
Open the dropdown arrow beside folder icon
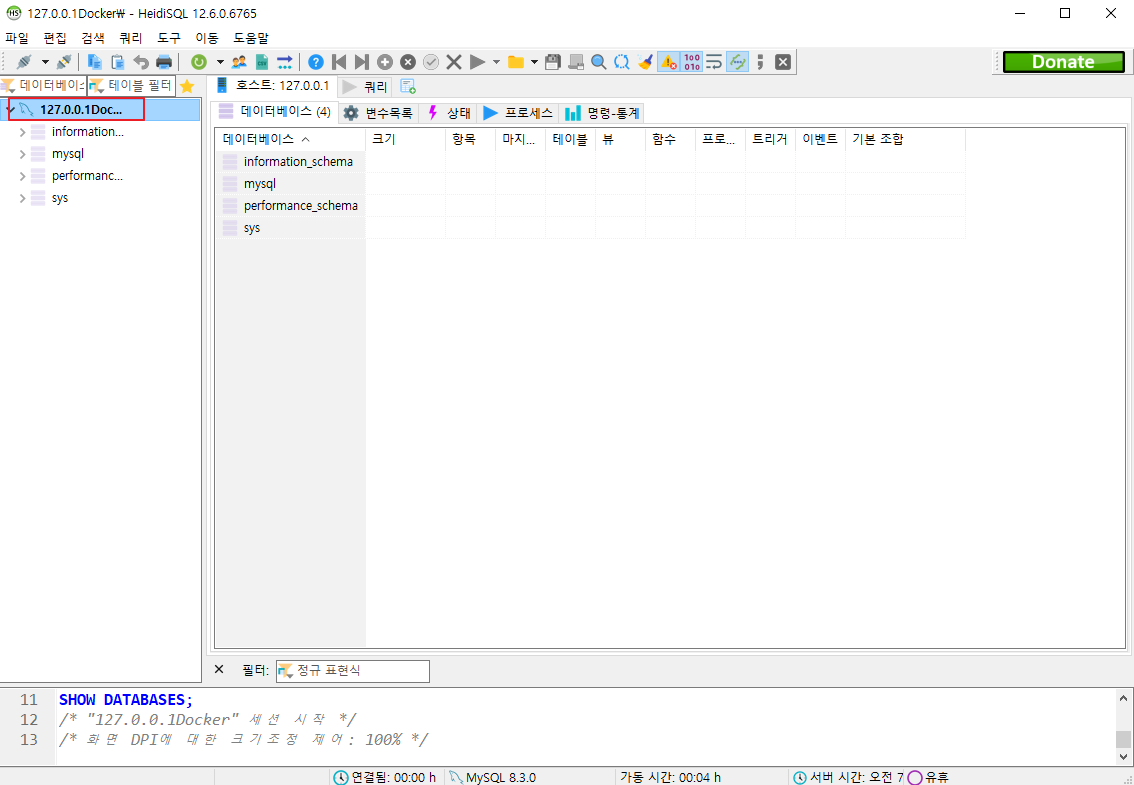(534, 62)
